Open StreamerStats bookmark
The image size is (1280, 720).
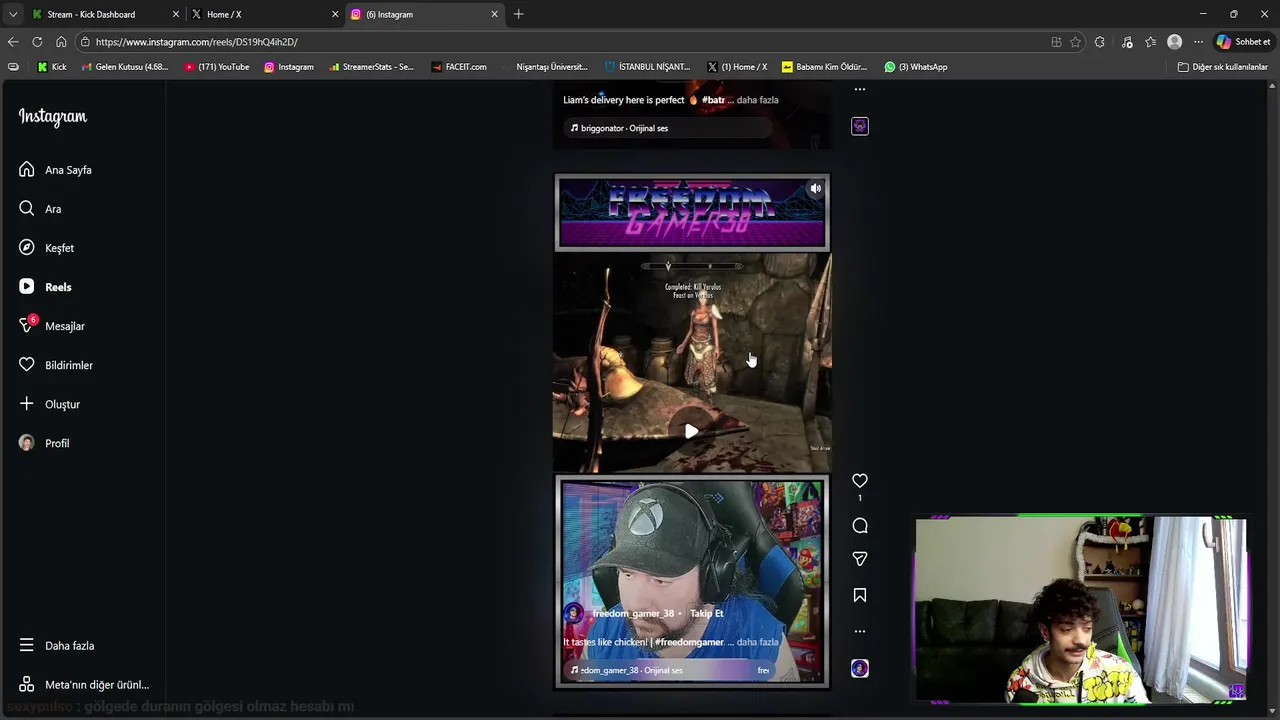click(x=371, y=67)
